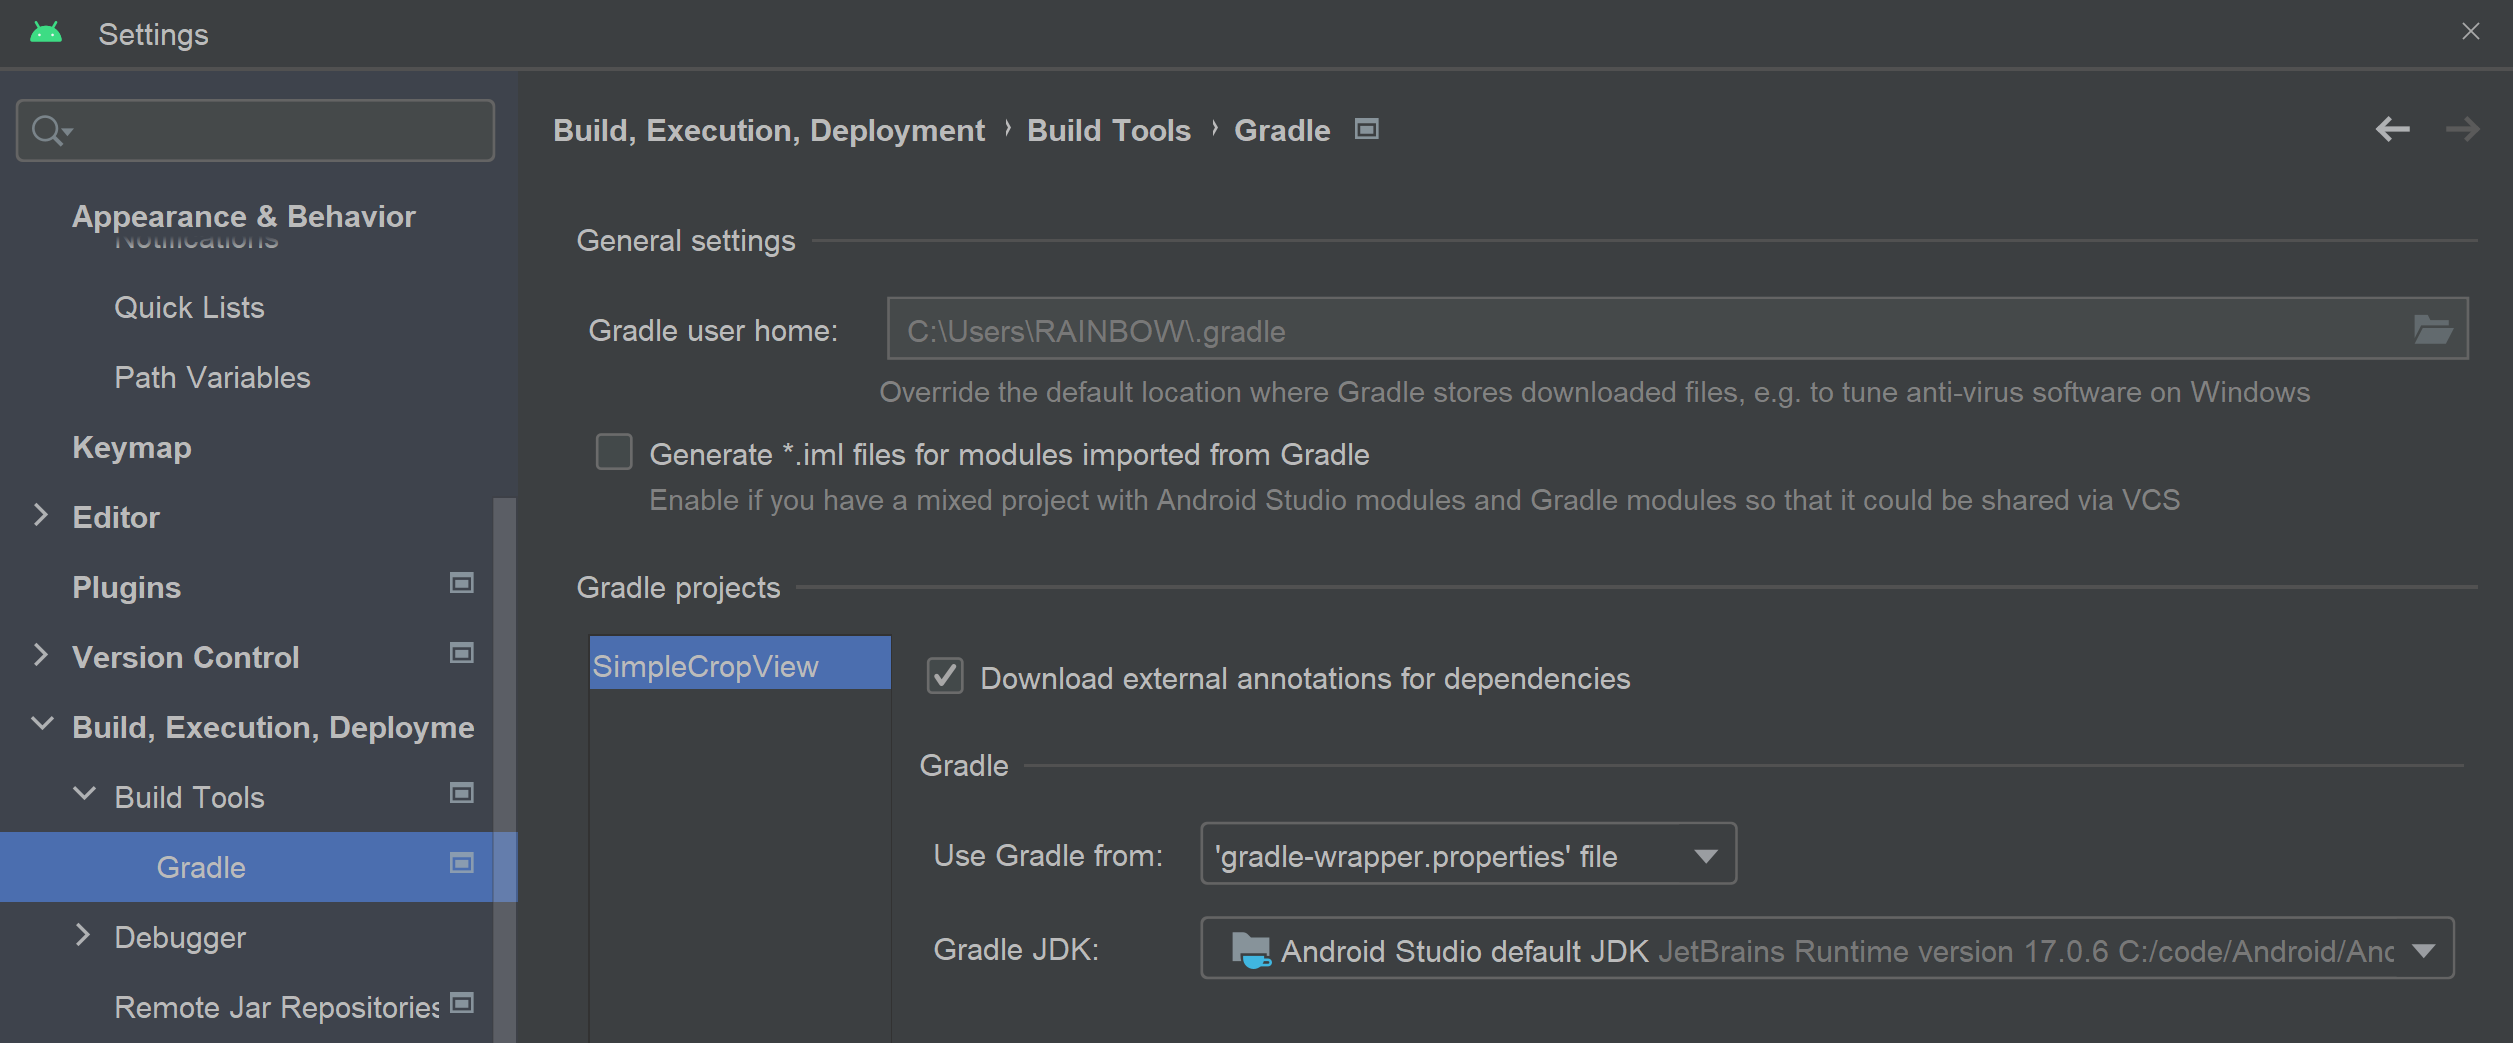The height and width of the screenshot is (1043, 2513).
Task: Focus the settings search field
Action: 255,130
